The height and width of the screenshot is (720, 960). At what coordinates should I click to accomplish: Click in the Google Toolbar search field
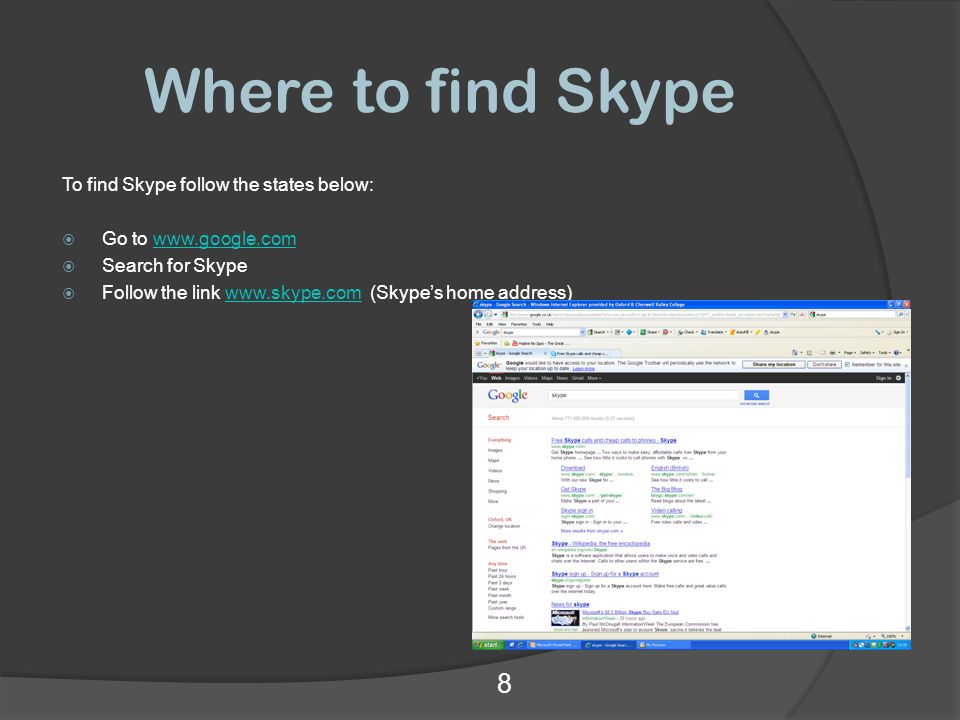pos(541,332)
